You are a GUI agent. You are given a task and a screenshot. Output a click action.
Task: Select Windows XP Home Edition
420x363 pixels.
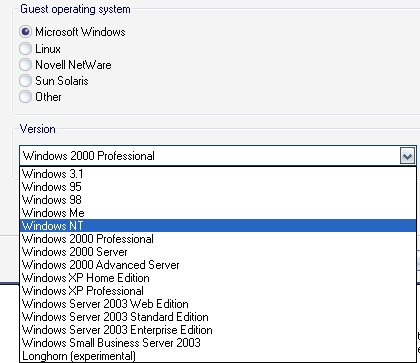[x=218, y=278]
